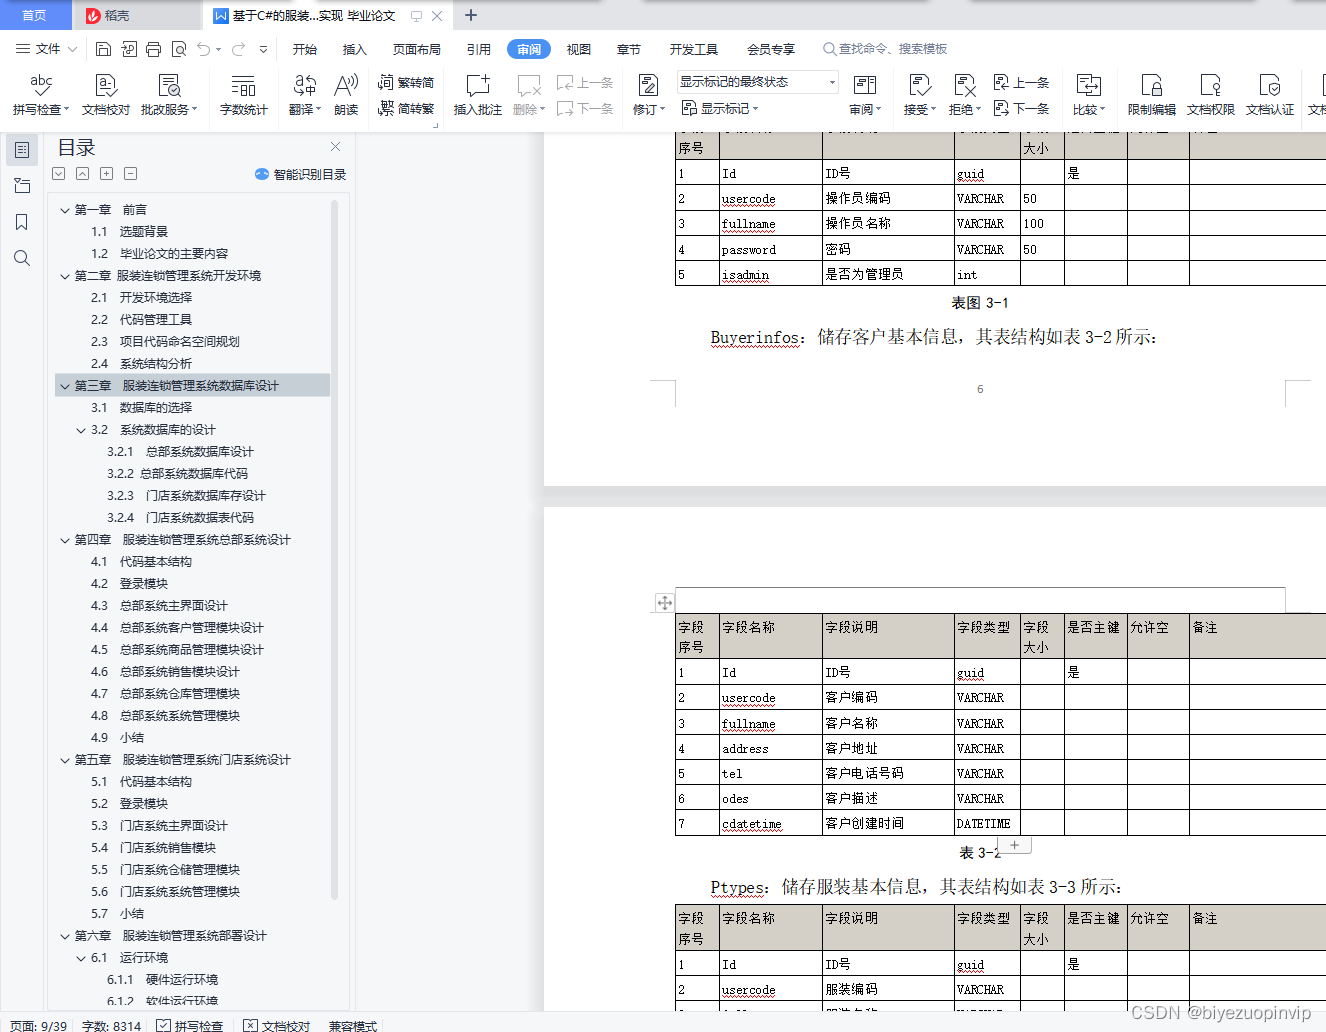
Task: Jump to 3.2.3 门店系统数据库存设计
Action: [186, 496]
